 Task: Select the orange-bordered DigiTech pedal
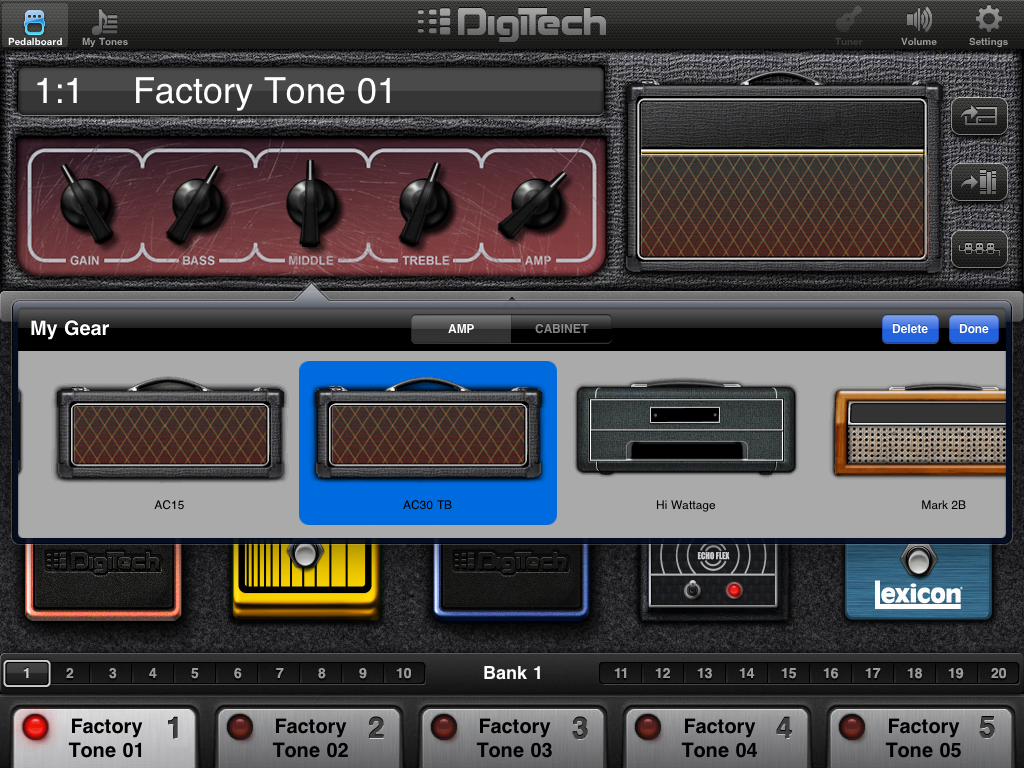(x=103, y=579)
